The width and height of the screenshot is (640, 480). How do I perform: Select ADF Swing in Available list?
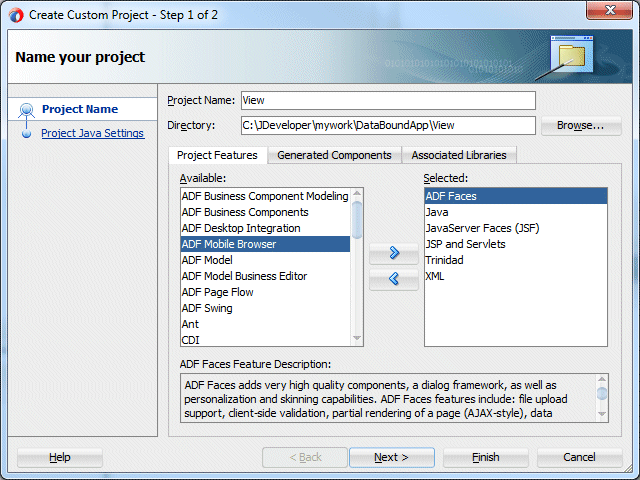[x=265, y=308]
